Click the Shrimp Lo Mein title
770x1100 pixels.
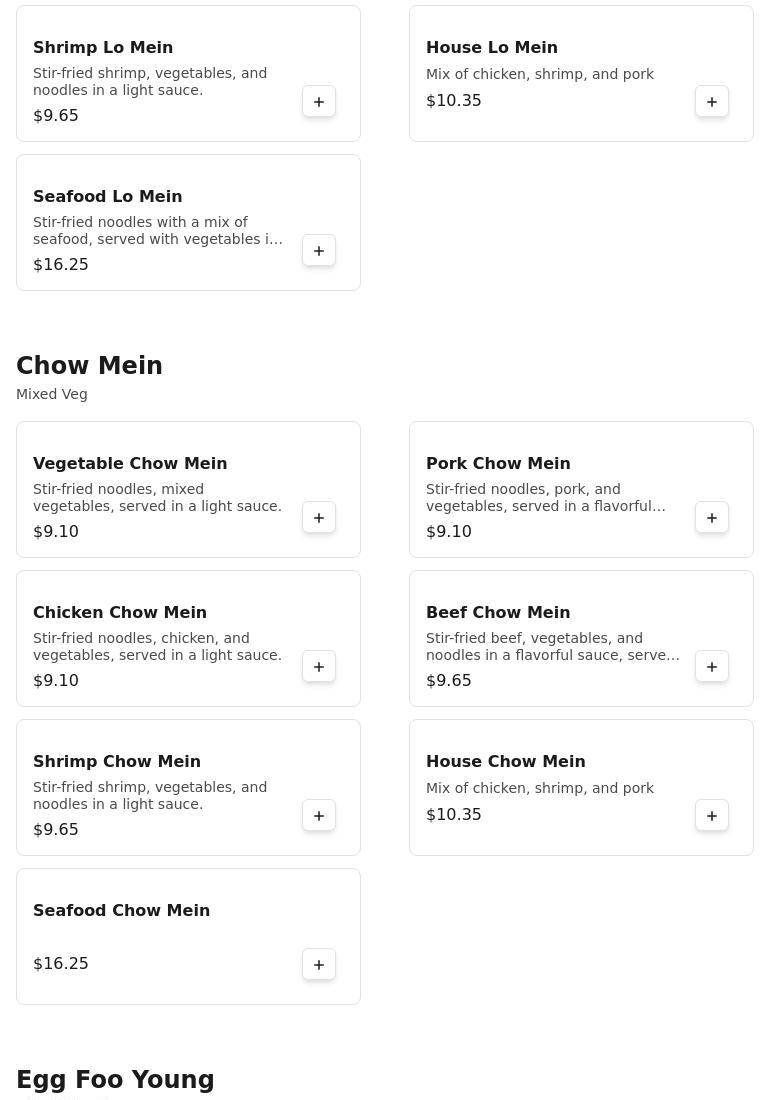103,47
